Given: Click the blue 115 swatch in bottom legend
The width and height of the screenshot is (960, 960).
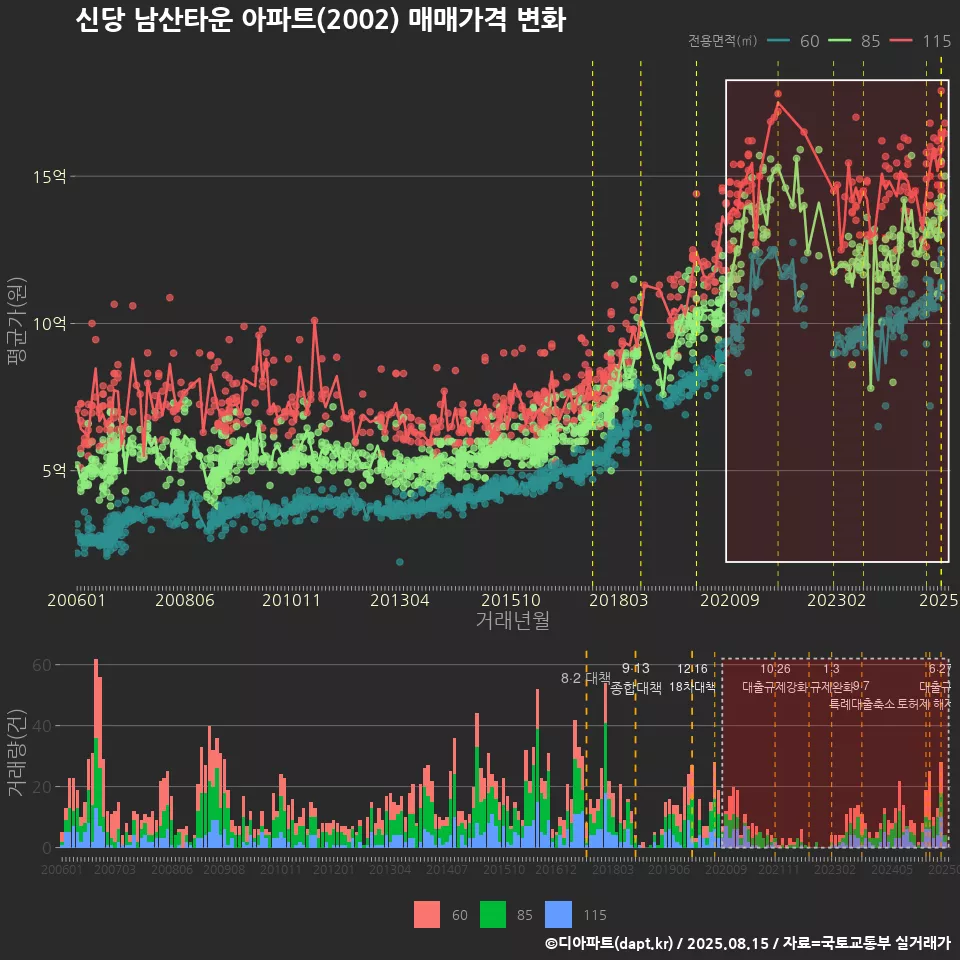Looking at the screenshot, I should [558, 915].
